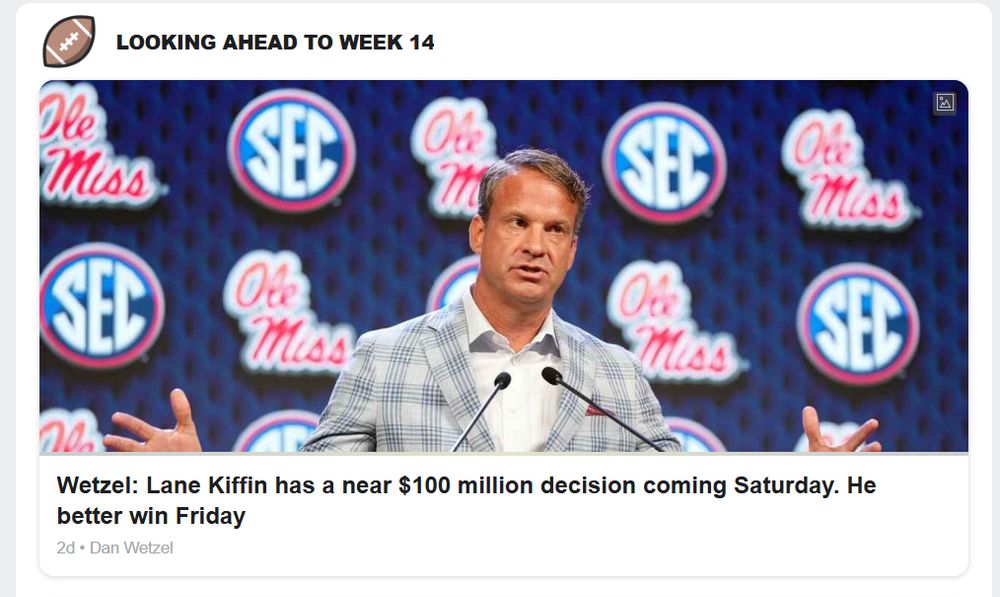Screen dimensions: 1000x597
Task: Click the SEC logo at photo's right edge
Action: click(x=857, y=323)
